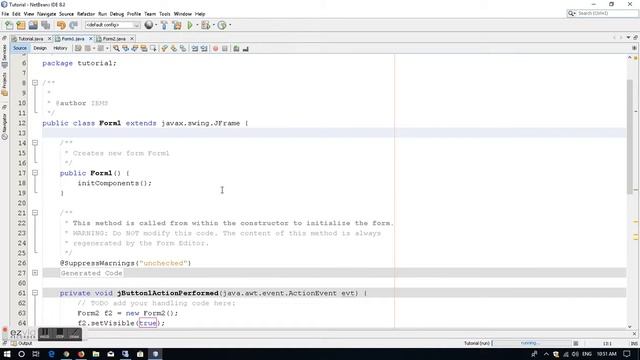Screen dimensions: 640x360
Task: Open the Output panel
Action: tap(22, 343)
